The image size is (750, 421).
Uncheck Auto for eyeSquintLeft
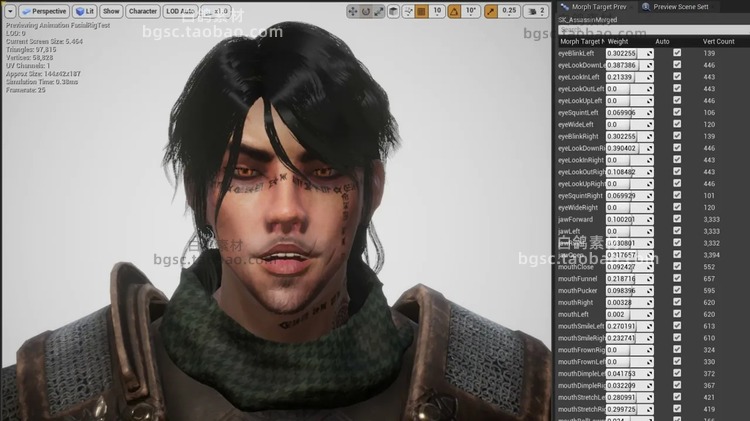(x=677, y=112)
